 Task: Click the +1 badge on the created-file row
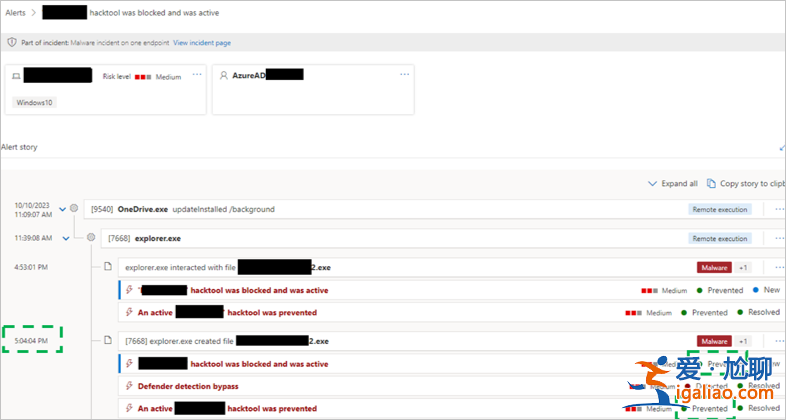tap(743, 341)
